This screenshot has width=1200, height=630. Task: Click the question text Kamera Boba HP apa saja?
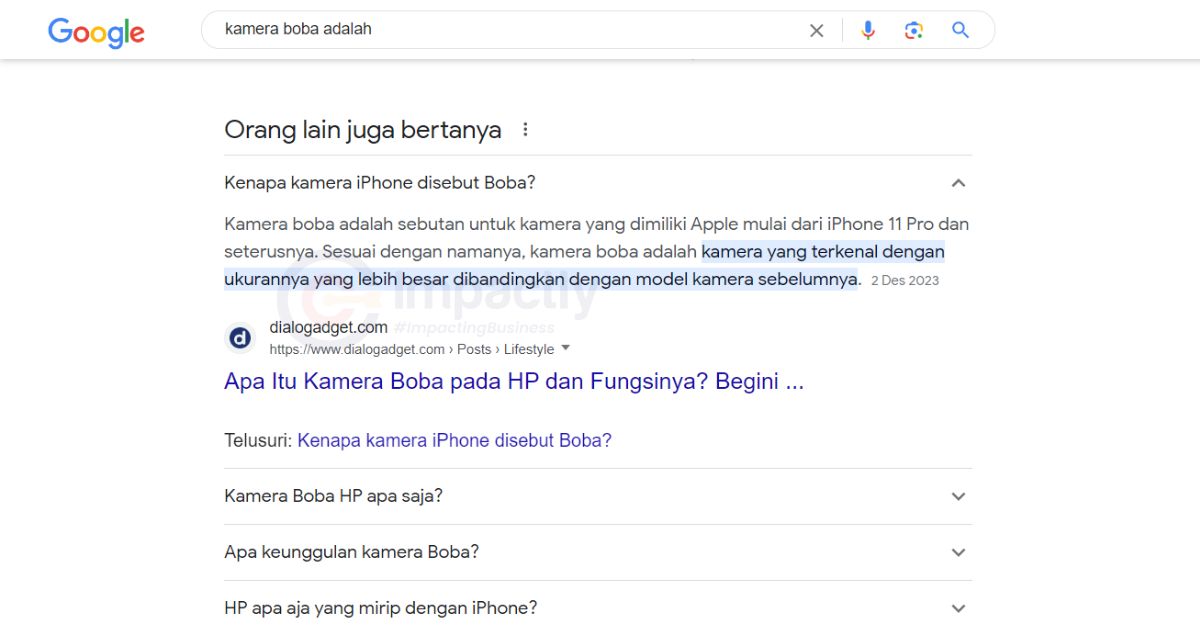point(333,496)
